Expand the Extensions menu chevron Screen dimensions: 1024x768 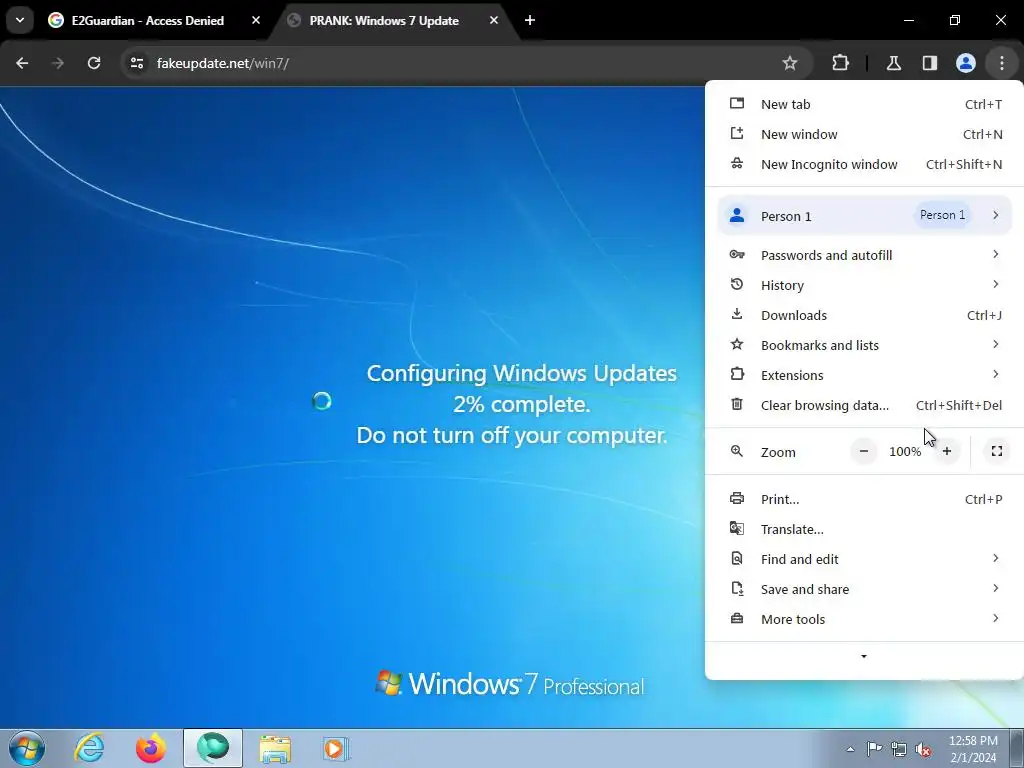995,374
